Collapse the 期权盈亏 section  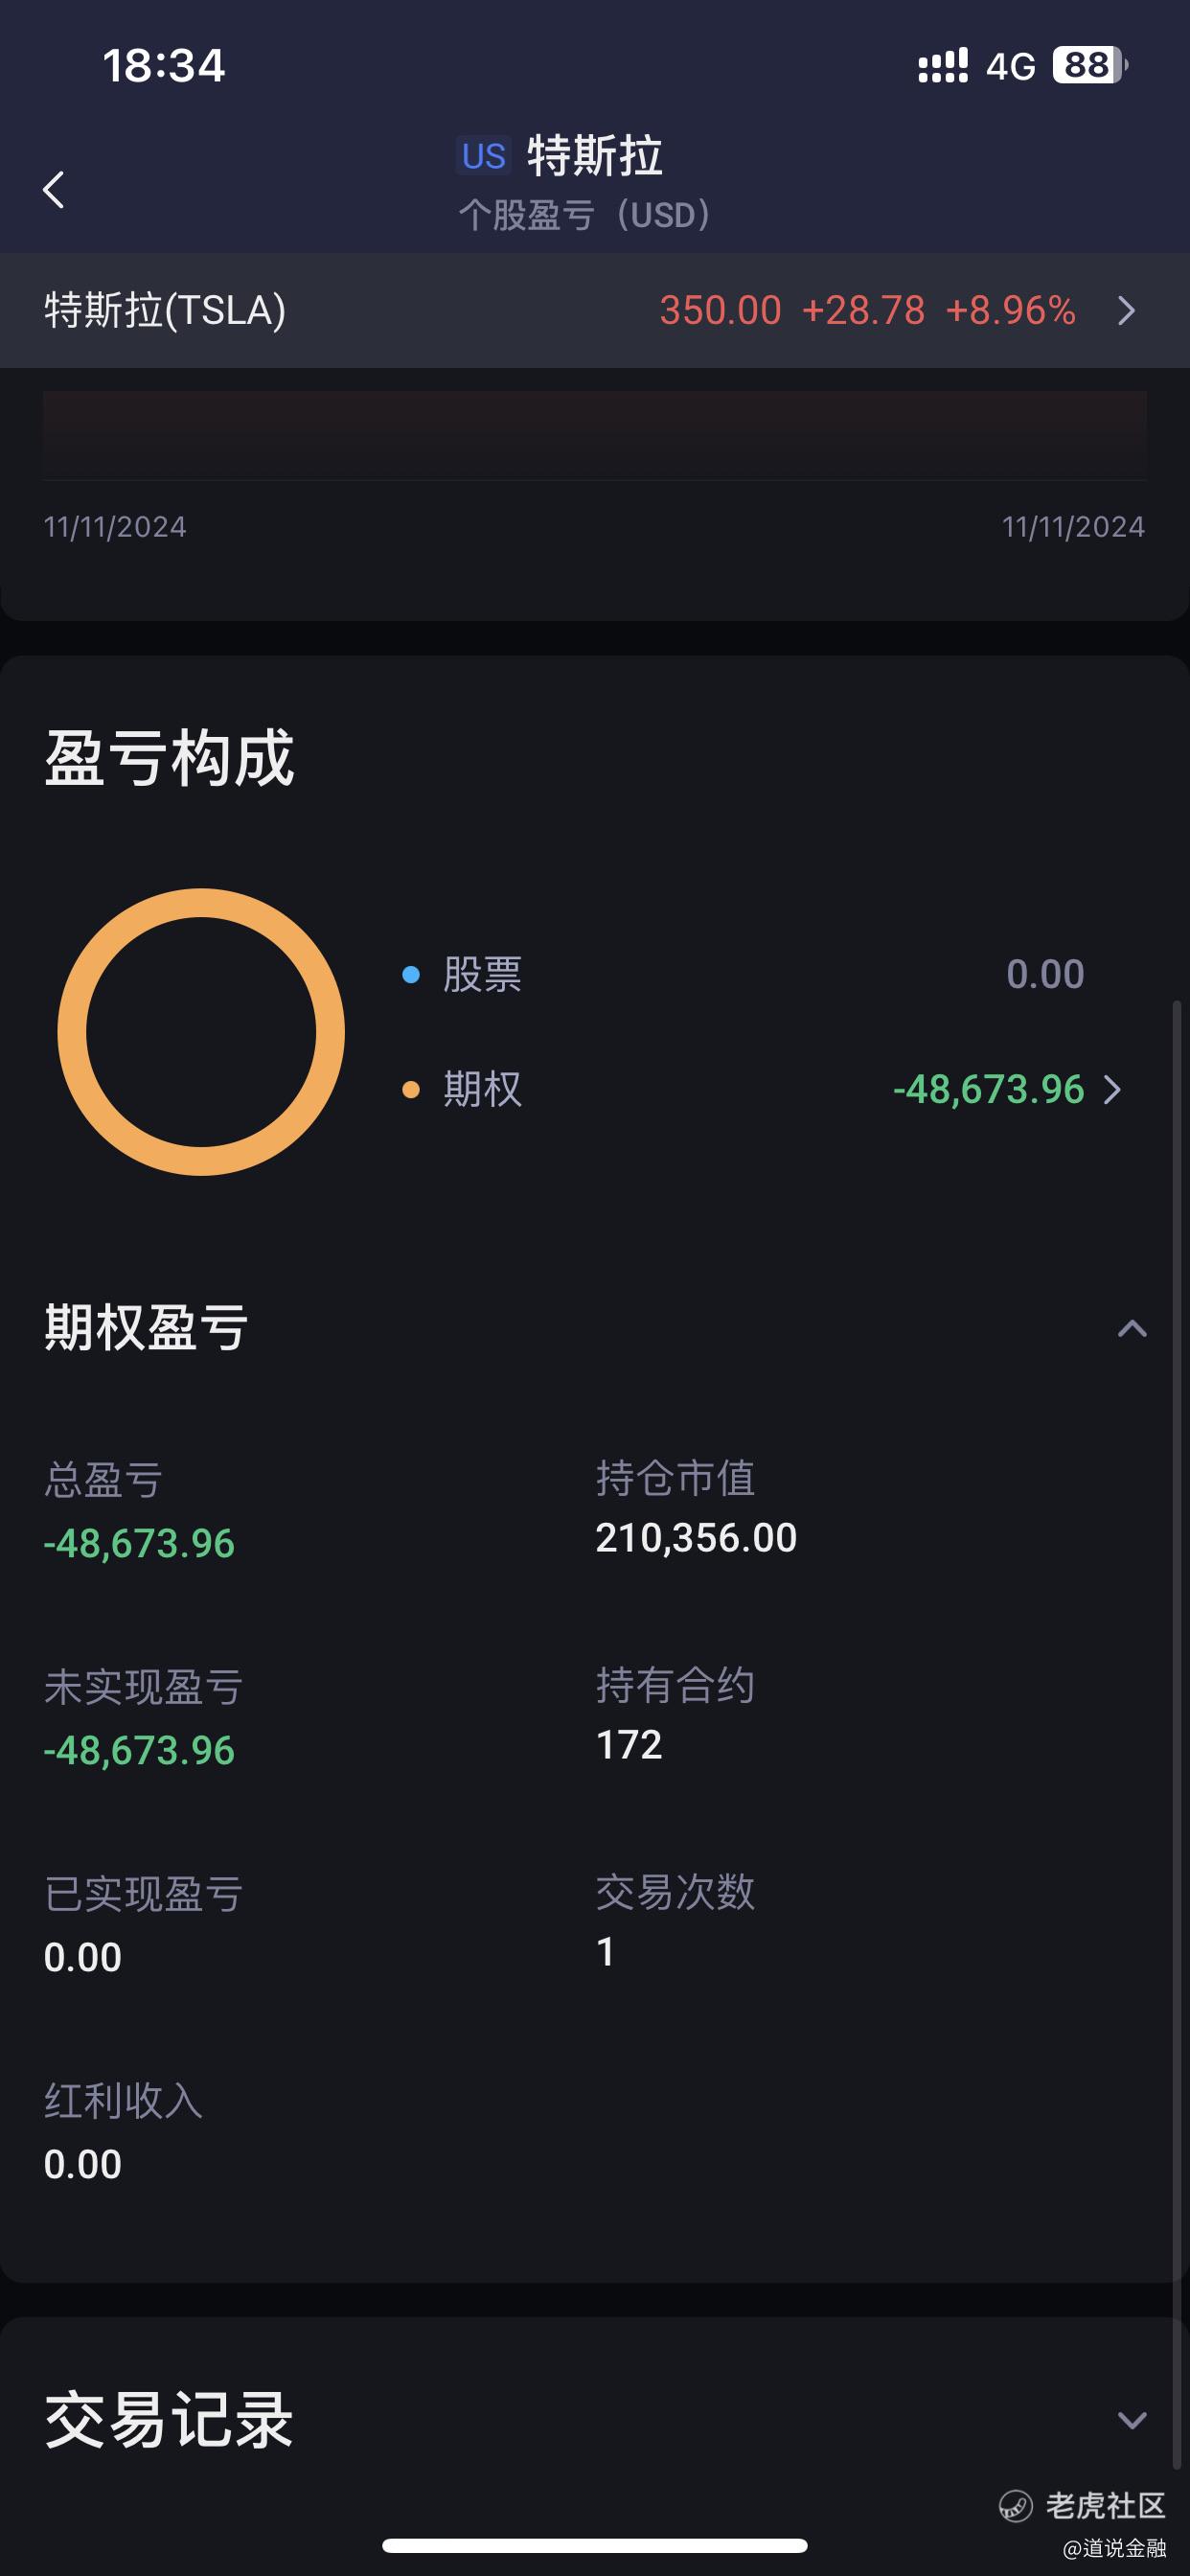1132,1329
